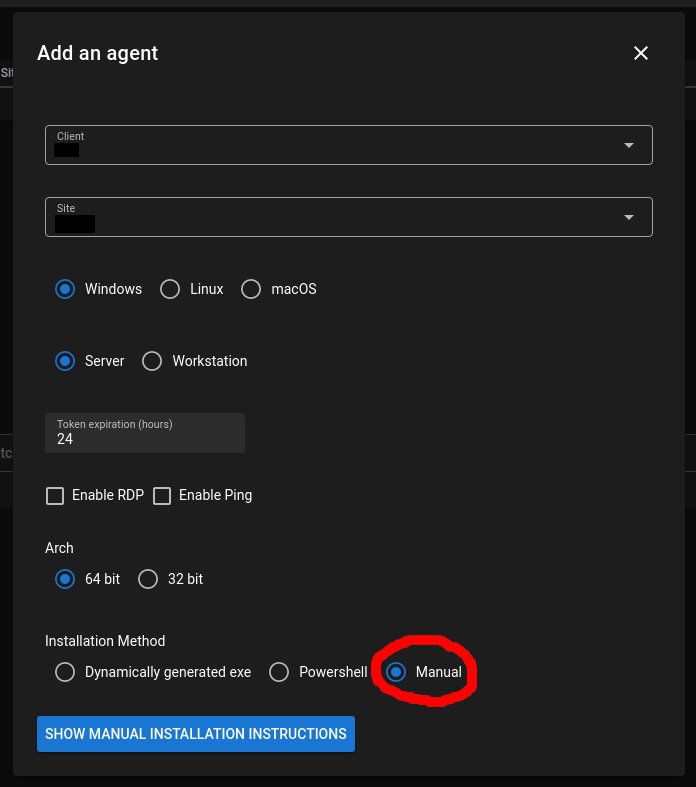Select the Manual installation method
Image resolution: width=696 pixels, height=787 pixels.
396,672
